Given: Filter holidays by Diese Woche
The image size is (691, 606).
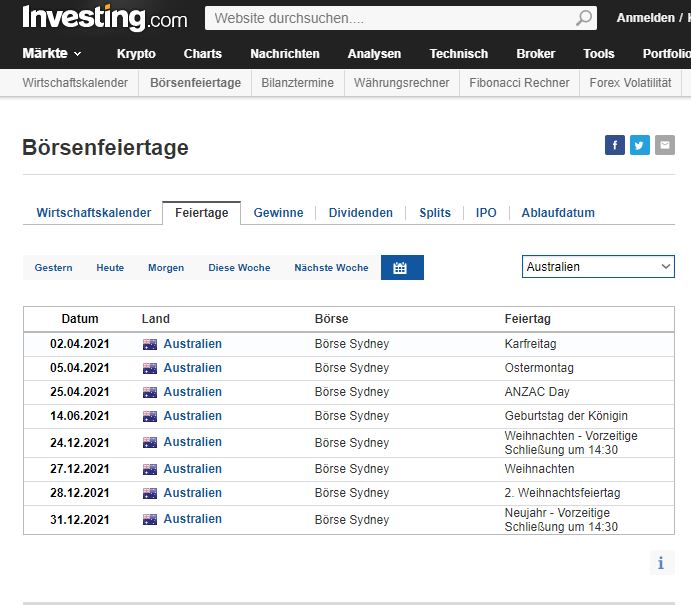Looking at the screenshot, I should 239,268.
